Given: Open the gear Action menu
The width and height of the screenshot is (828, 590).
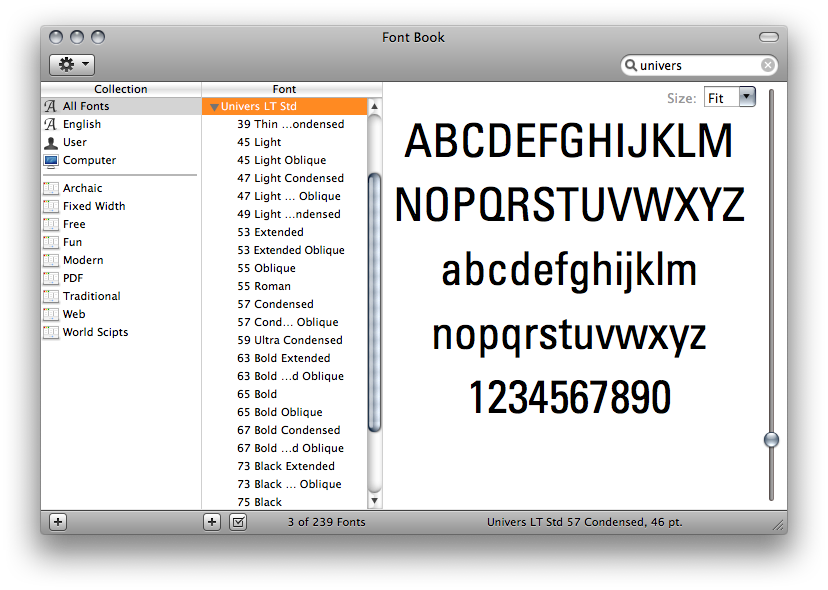Looking at the screenshot, I should click(72, 65).
